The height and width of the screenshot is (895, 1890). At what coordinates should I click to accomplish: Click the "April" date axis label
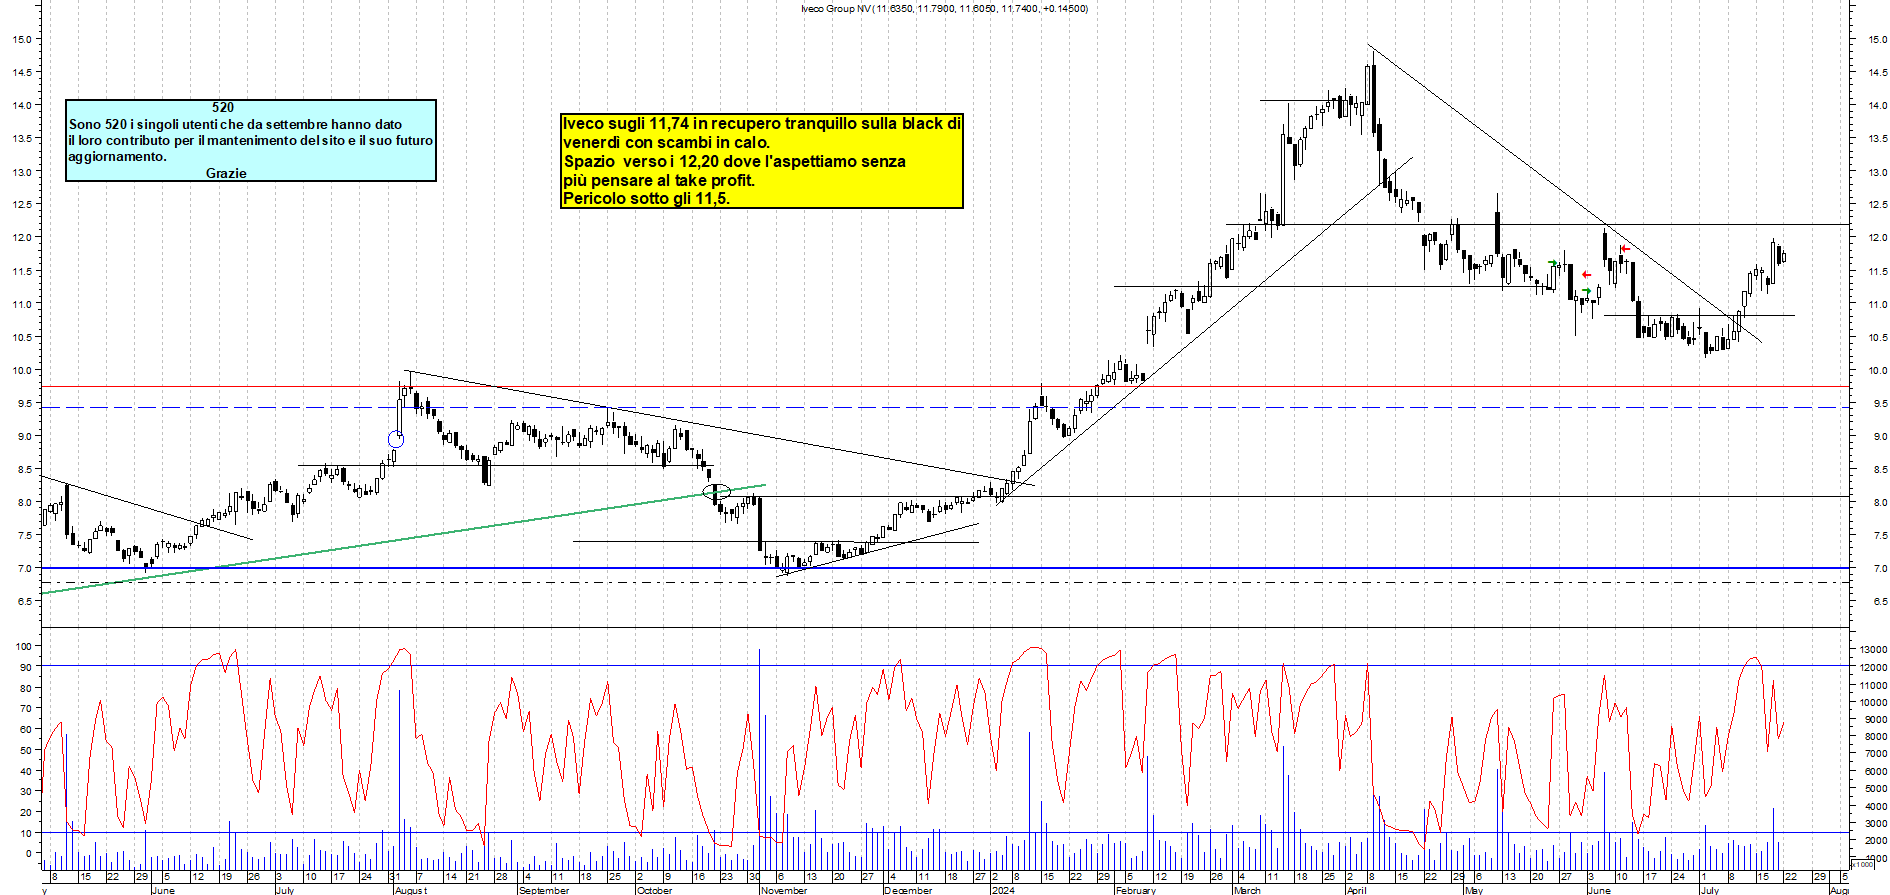1356,890
